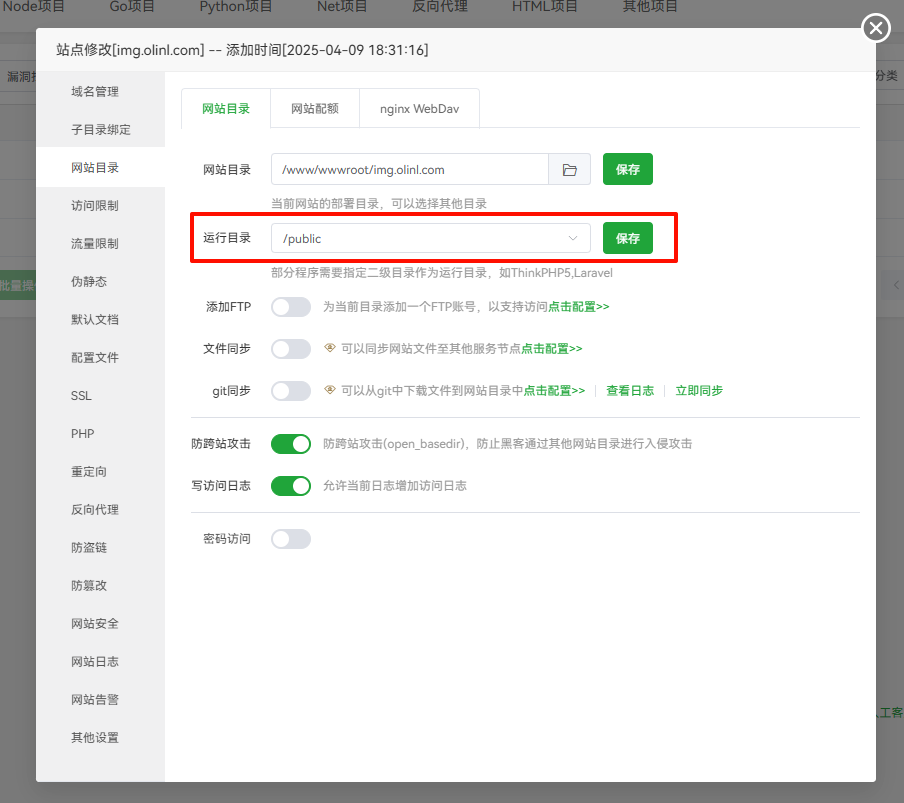Enable 密码访问 for the site
Screen dimensions: 904x803
click(x=291, y=538)
